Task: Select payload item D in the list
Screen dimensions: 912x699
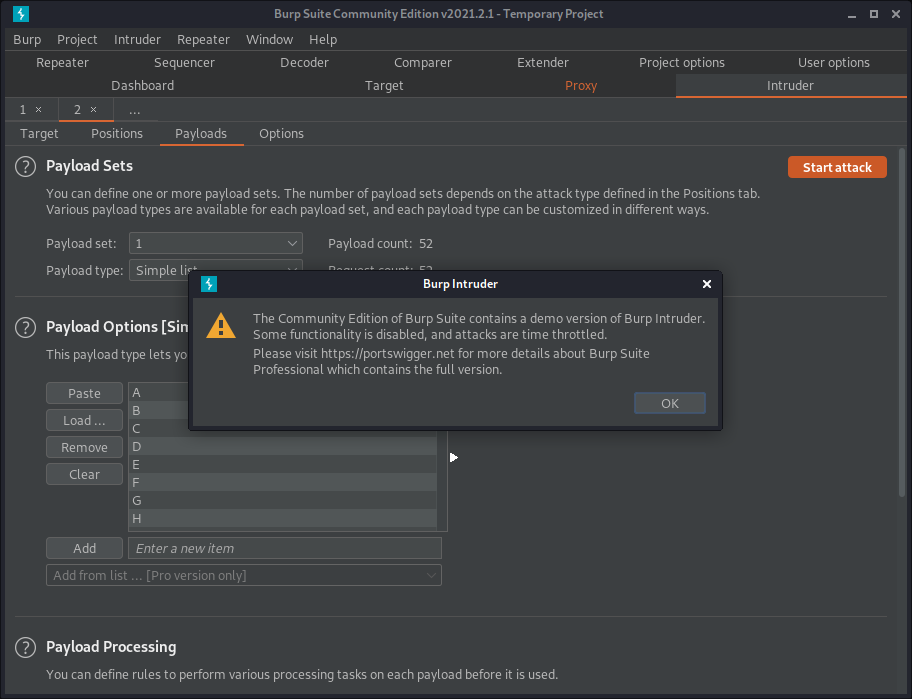Action: [x=283, y=447]
